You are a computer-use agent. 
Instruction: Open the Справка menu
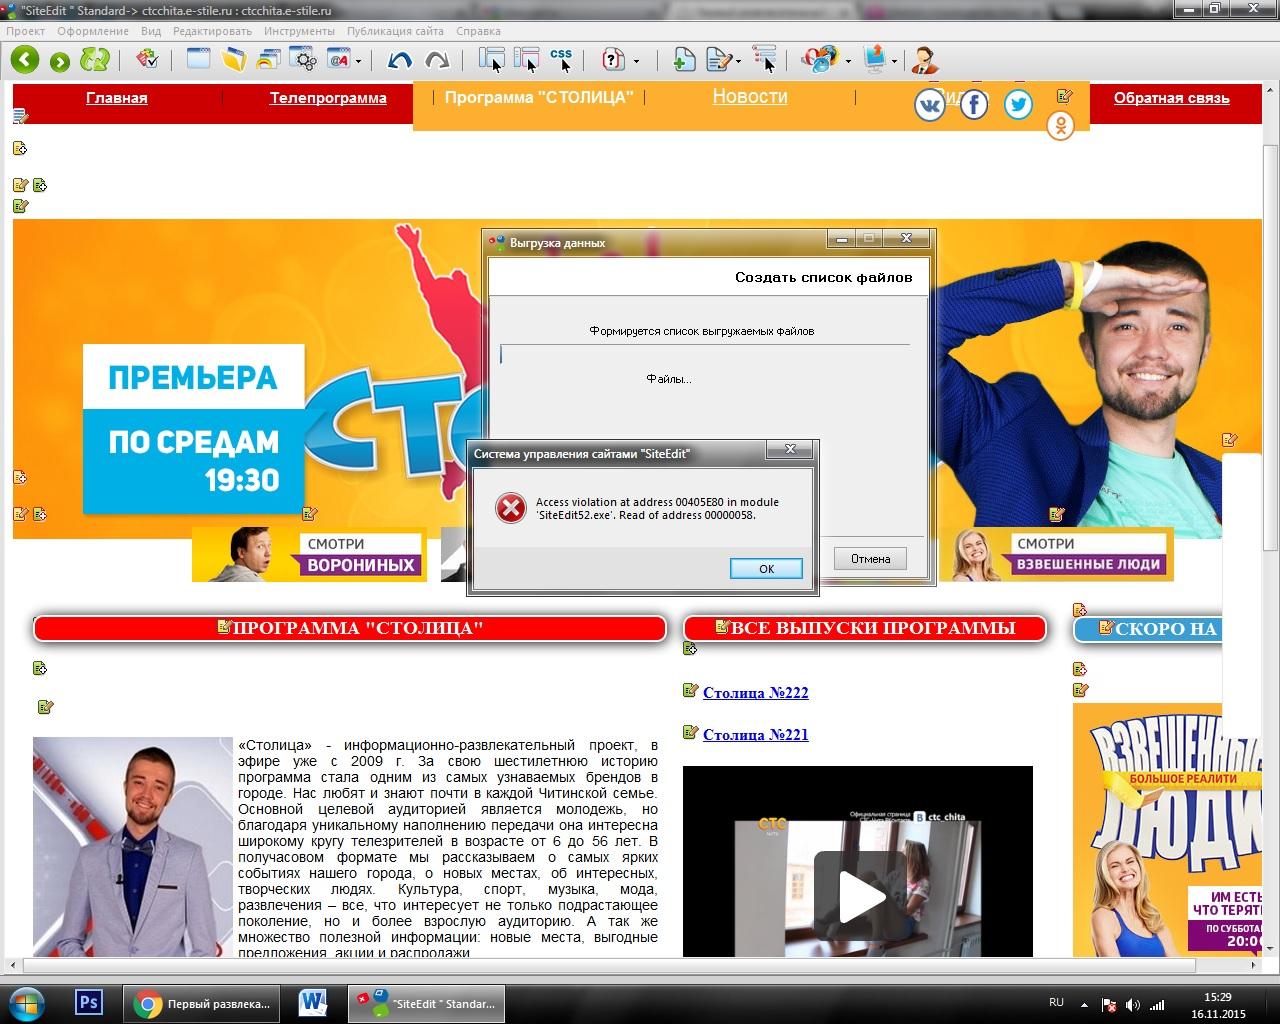[x=478, y=31]
